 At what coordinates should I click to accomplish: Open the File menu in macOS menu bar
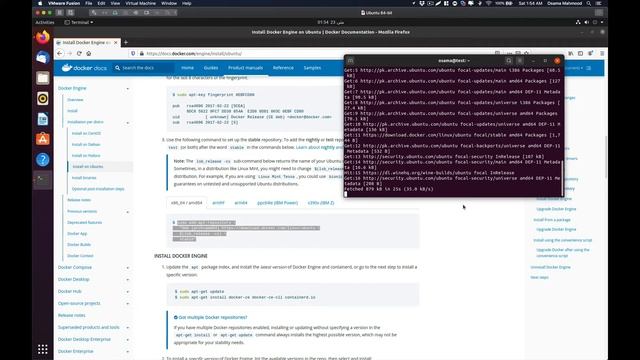(89, 3)
